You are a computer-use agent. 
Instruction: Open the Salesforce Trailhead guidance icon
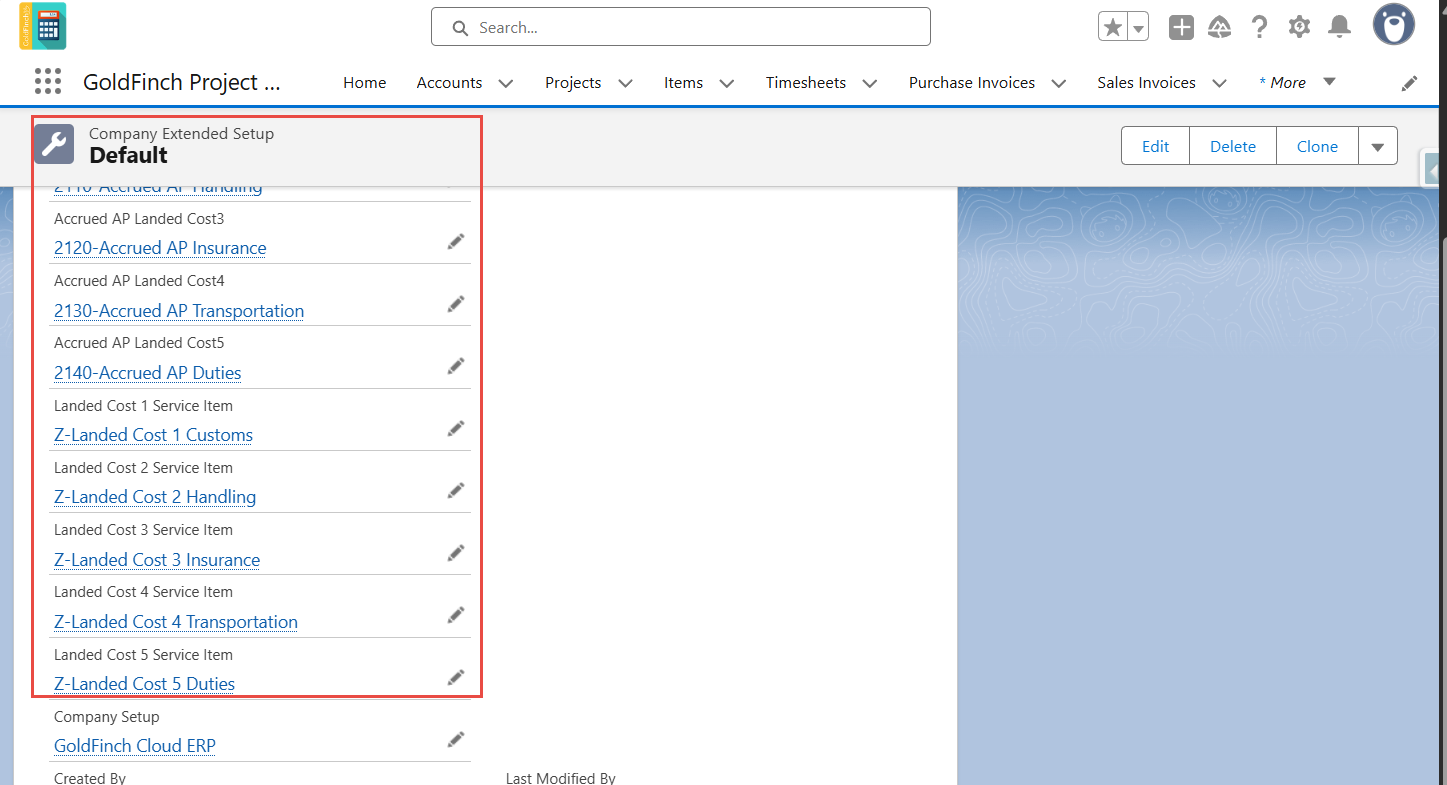(1219, 27)
